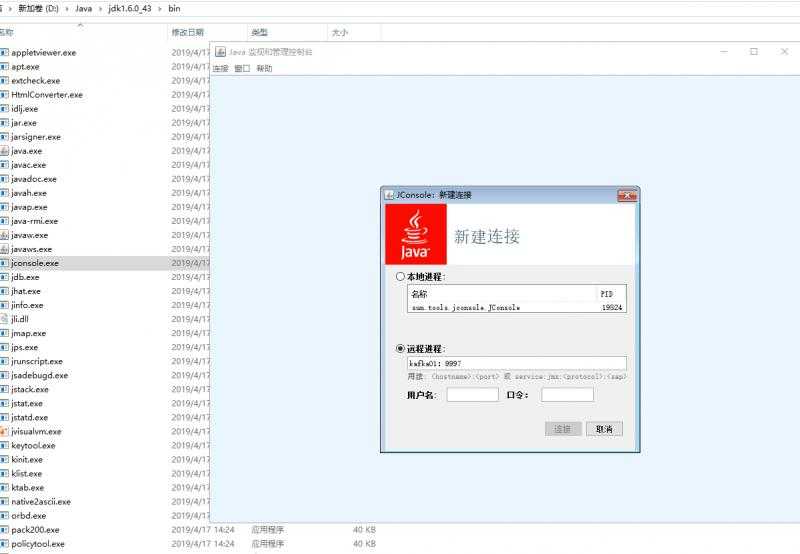Click the javac.exe file icon
This screenshot has width=800, height=554.
(x=5, y=165)
